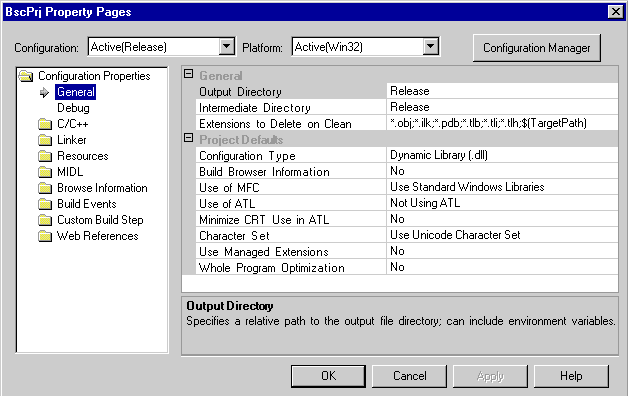Click the Configuration Properties open folder icon

pyautogui.click(x=26, y=76)
